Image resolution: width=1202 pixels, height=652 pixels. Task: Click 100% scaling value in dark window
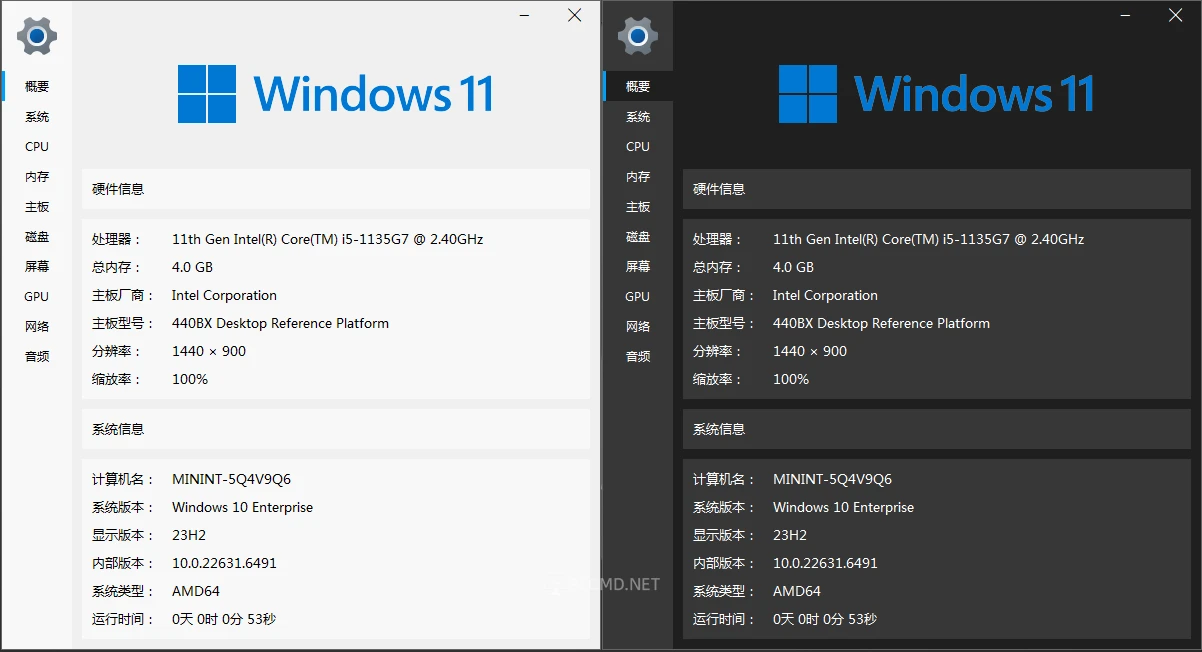(791, 380)
